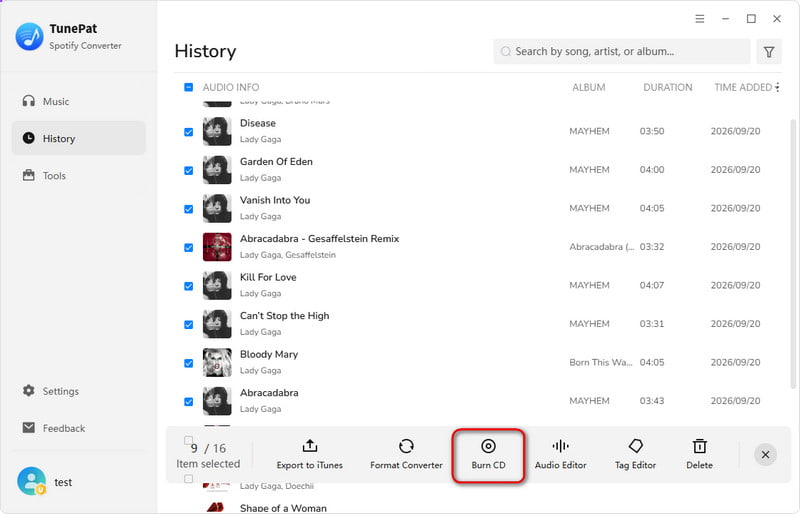This screenshot has height=514, width=800.
Task: Open the TIME ADDED column options
Action: tap(777, 87)
